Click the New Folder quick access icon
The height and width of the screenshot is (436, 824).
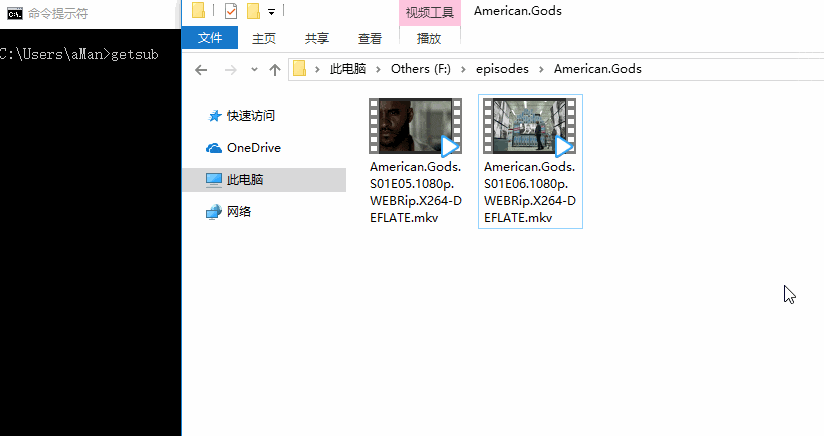pos(253,11)
